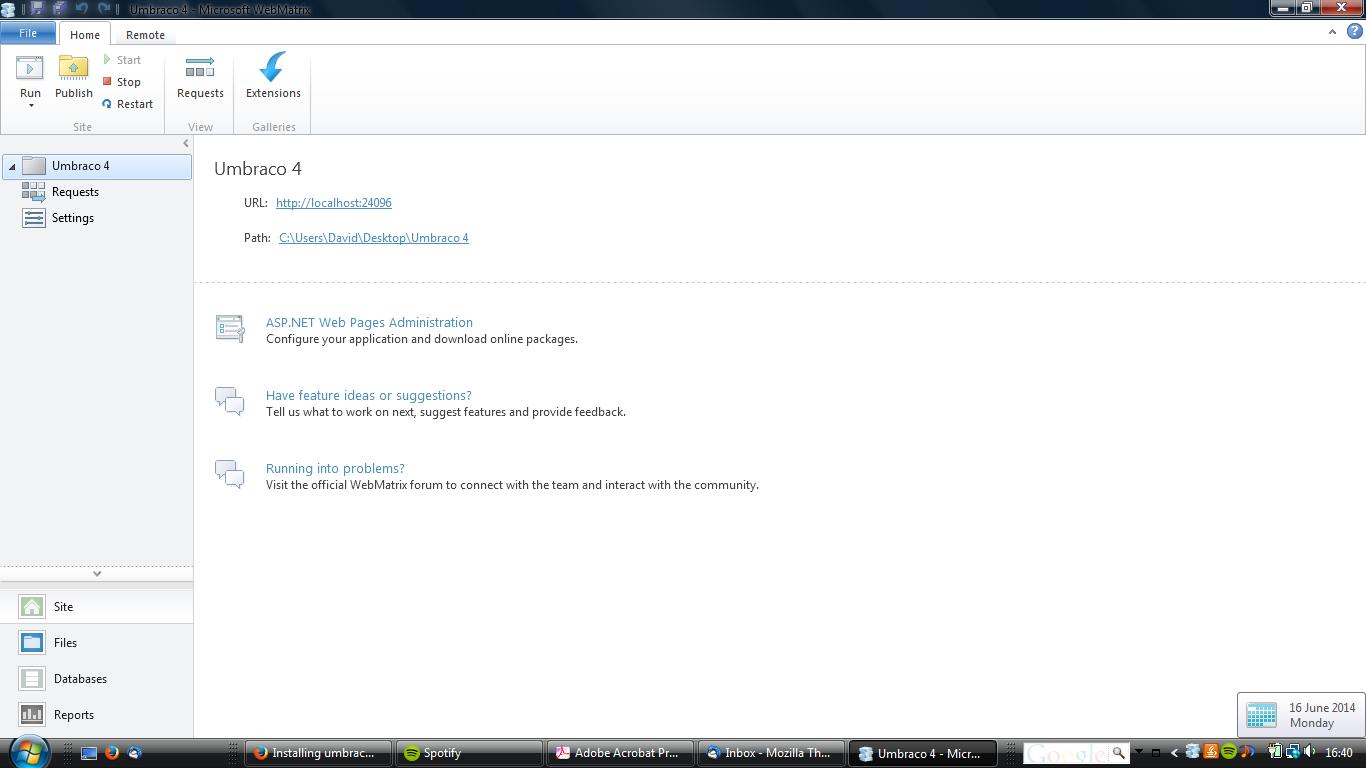
Task: Switch to Spotify taskbar window
Action: [x=470, y=753]
